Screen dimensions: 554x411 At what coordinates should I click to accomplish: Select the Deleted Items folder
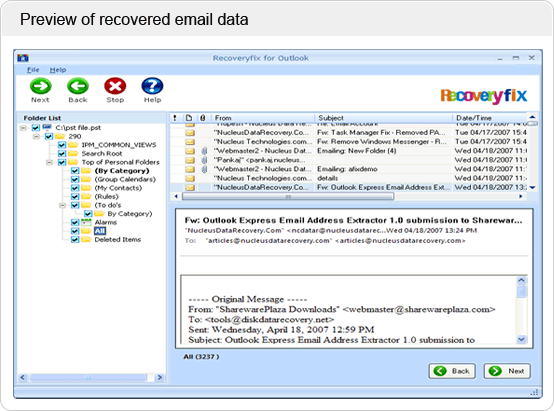click(x=118, y=240)
